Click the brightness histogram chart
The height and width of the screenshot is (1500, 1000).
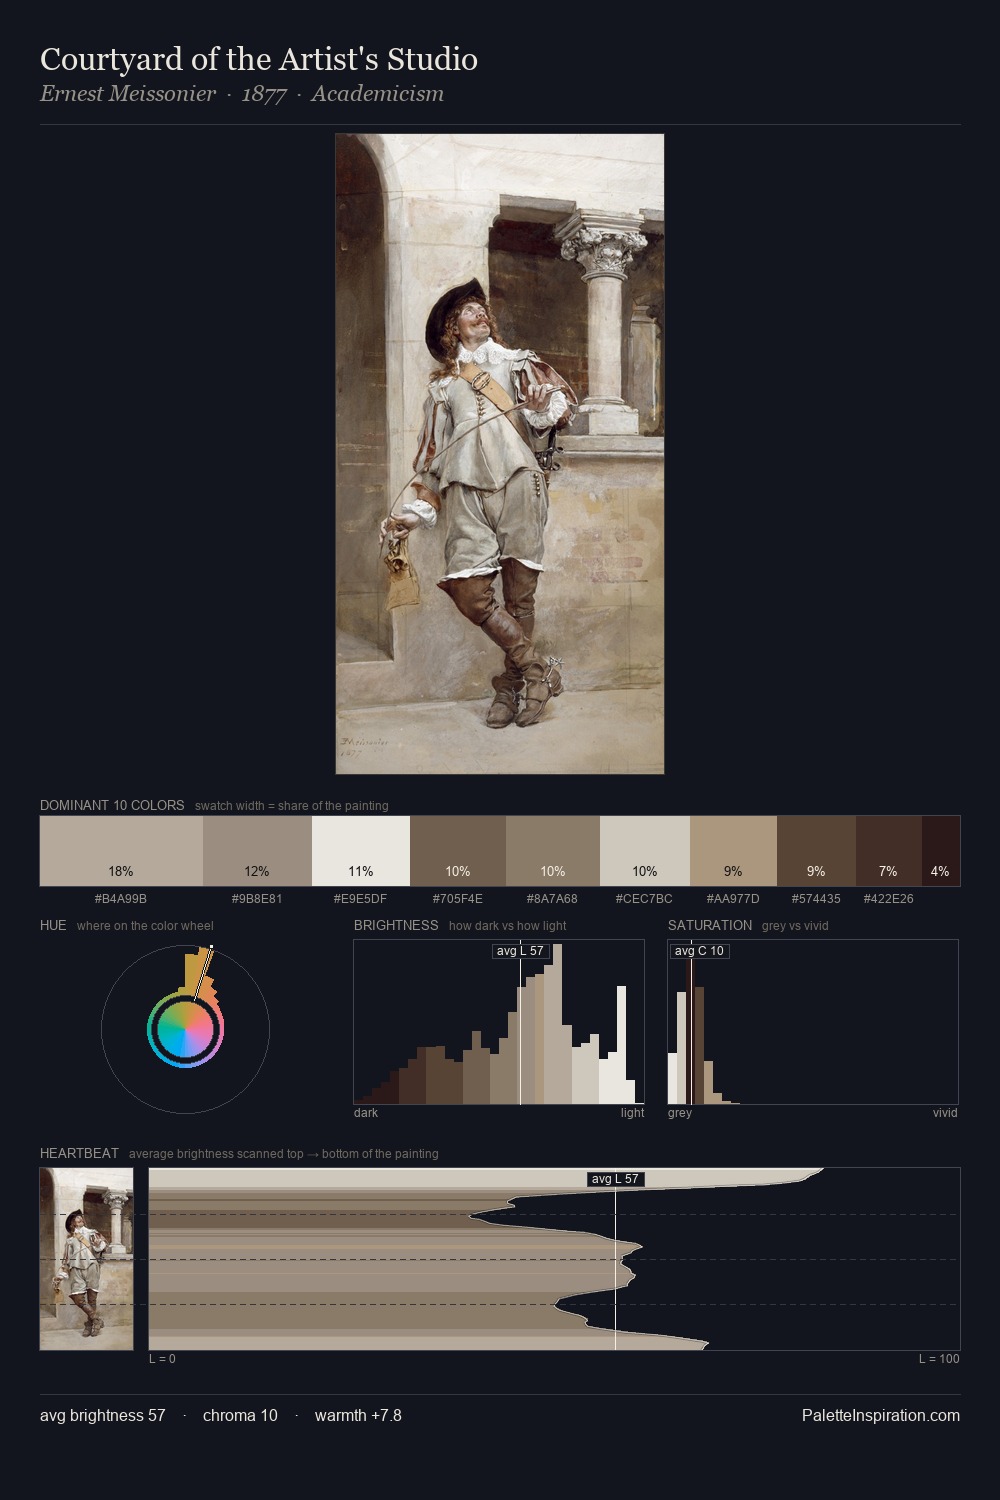point(499,1022)
